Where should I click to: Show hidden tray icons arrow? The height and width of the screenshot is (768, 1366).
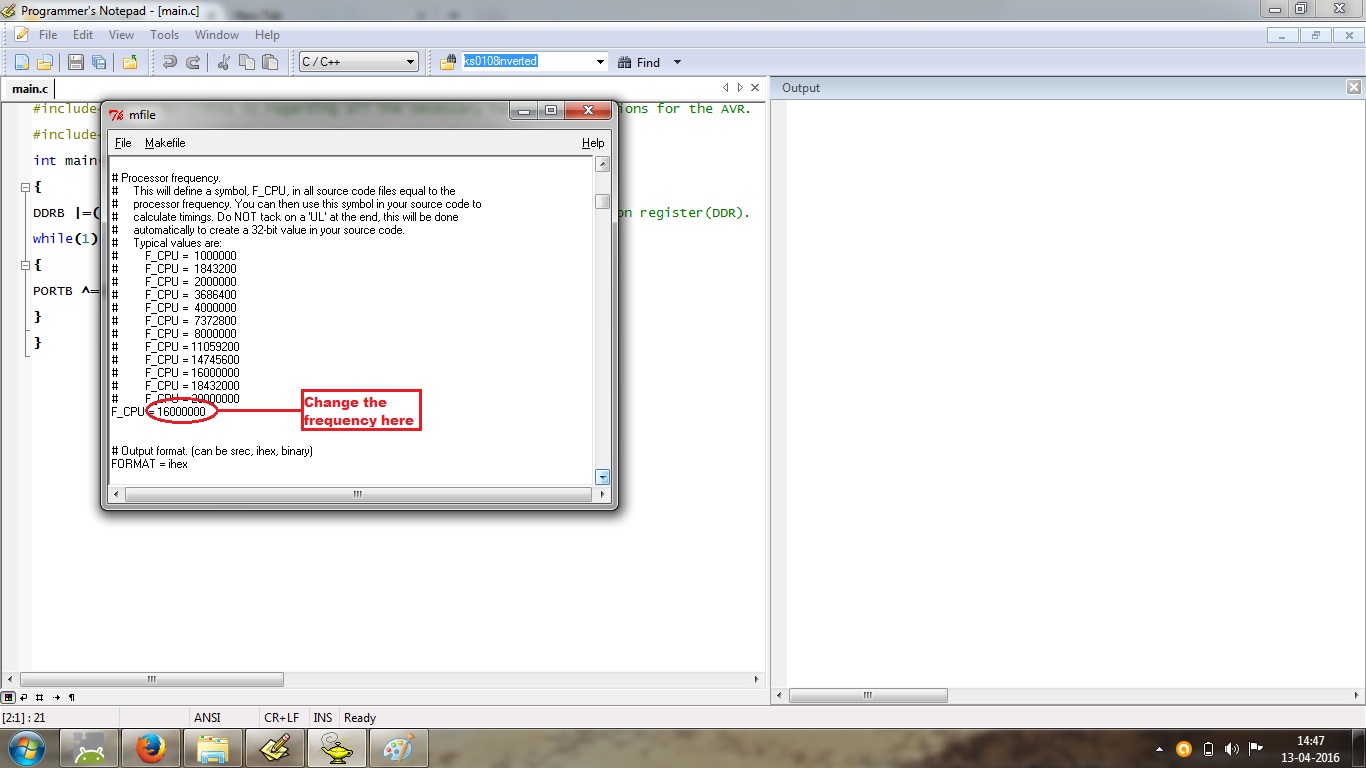[1159, 749]
